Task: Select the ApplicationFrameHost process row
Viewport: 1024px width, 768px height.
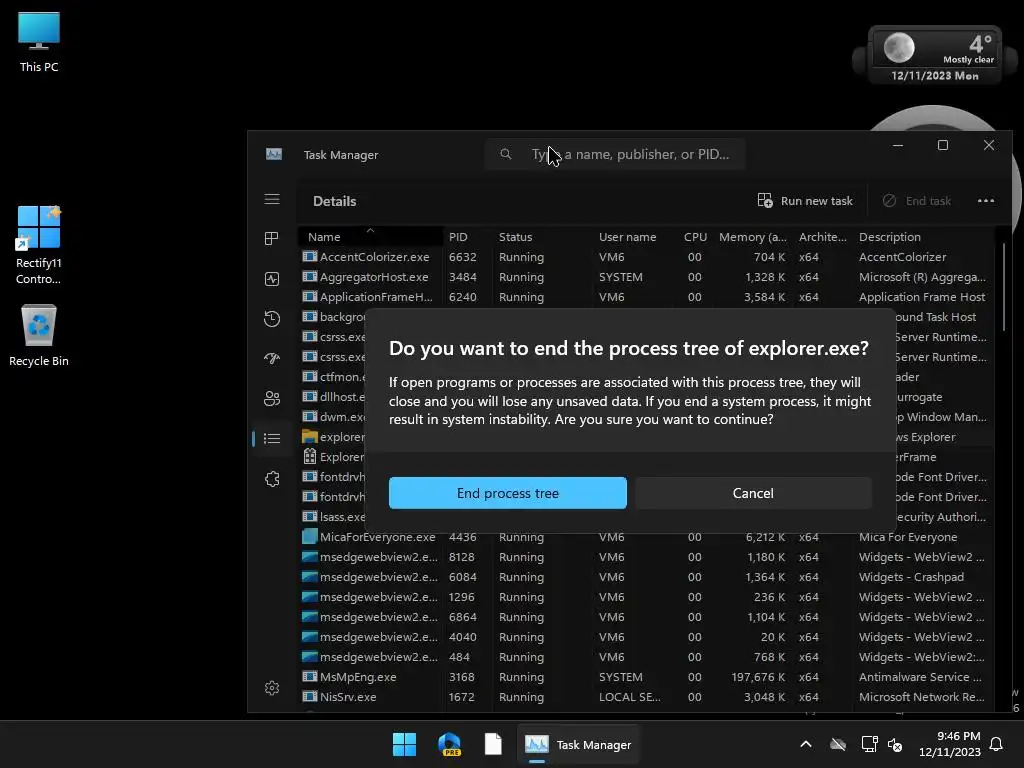Action: point(647,296)
